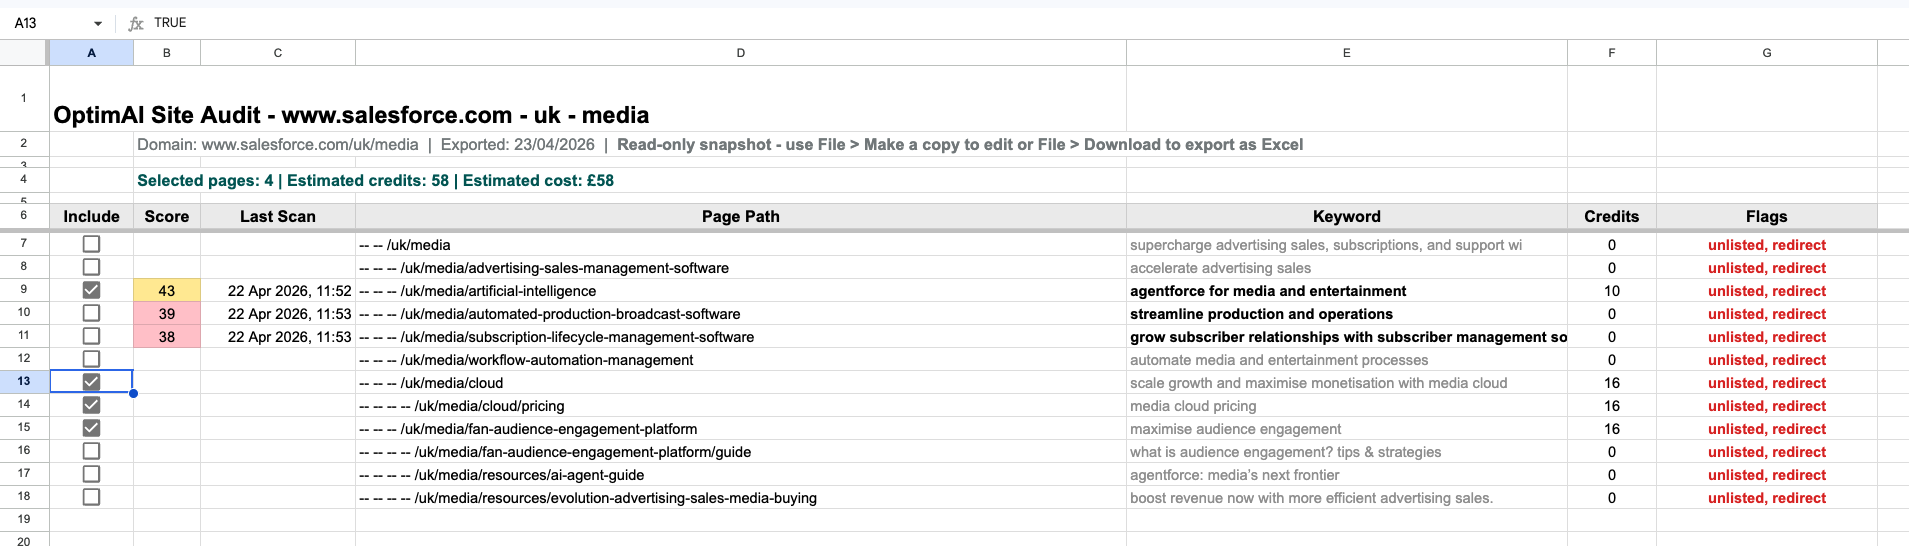Select keyword 'media cloud pricing'
Viewport: 1909px width, 546px height.
click(x=1347, y=405)
